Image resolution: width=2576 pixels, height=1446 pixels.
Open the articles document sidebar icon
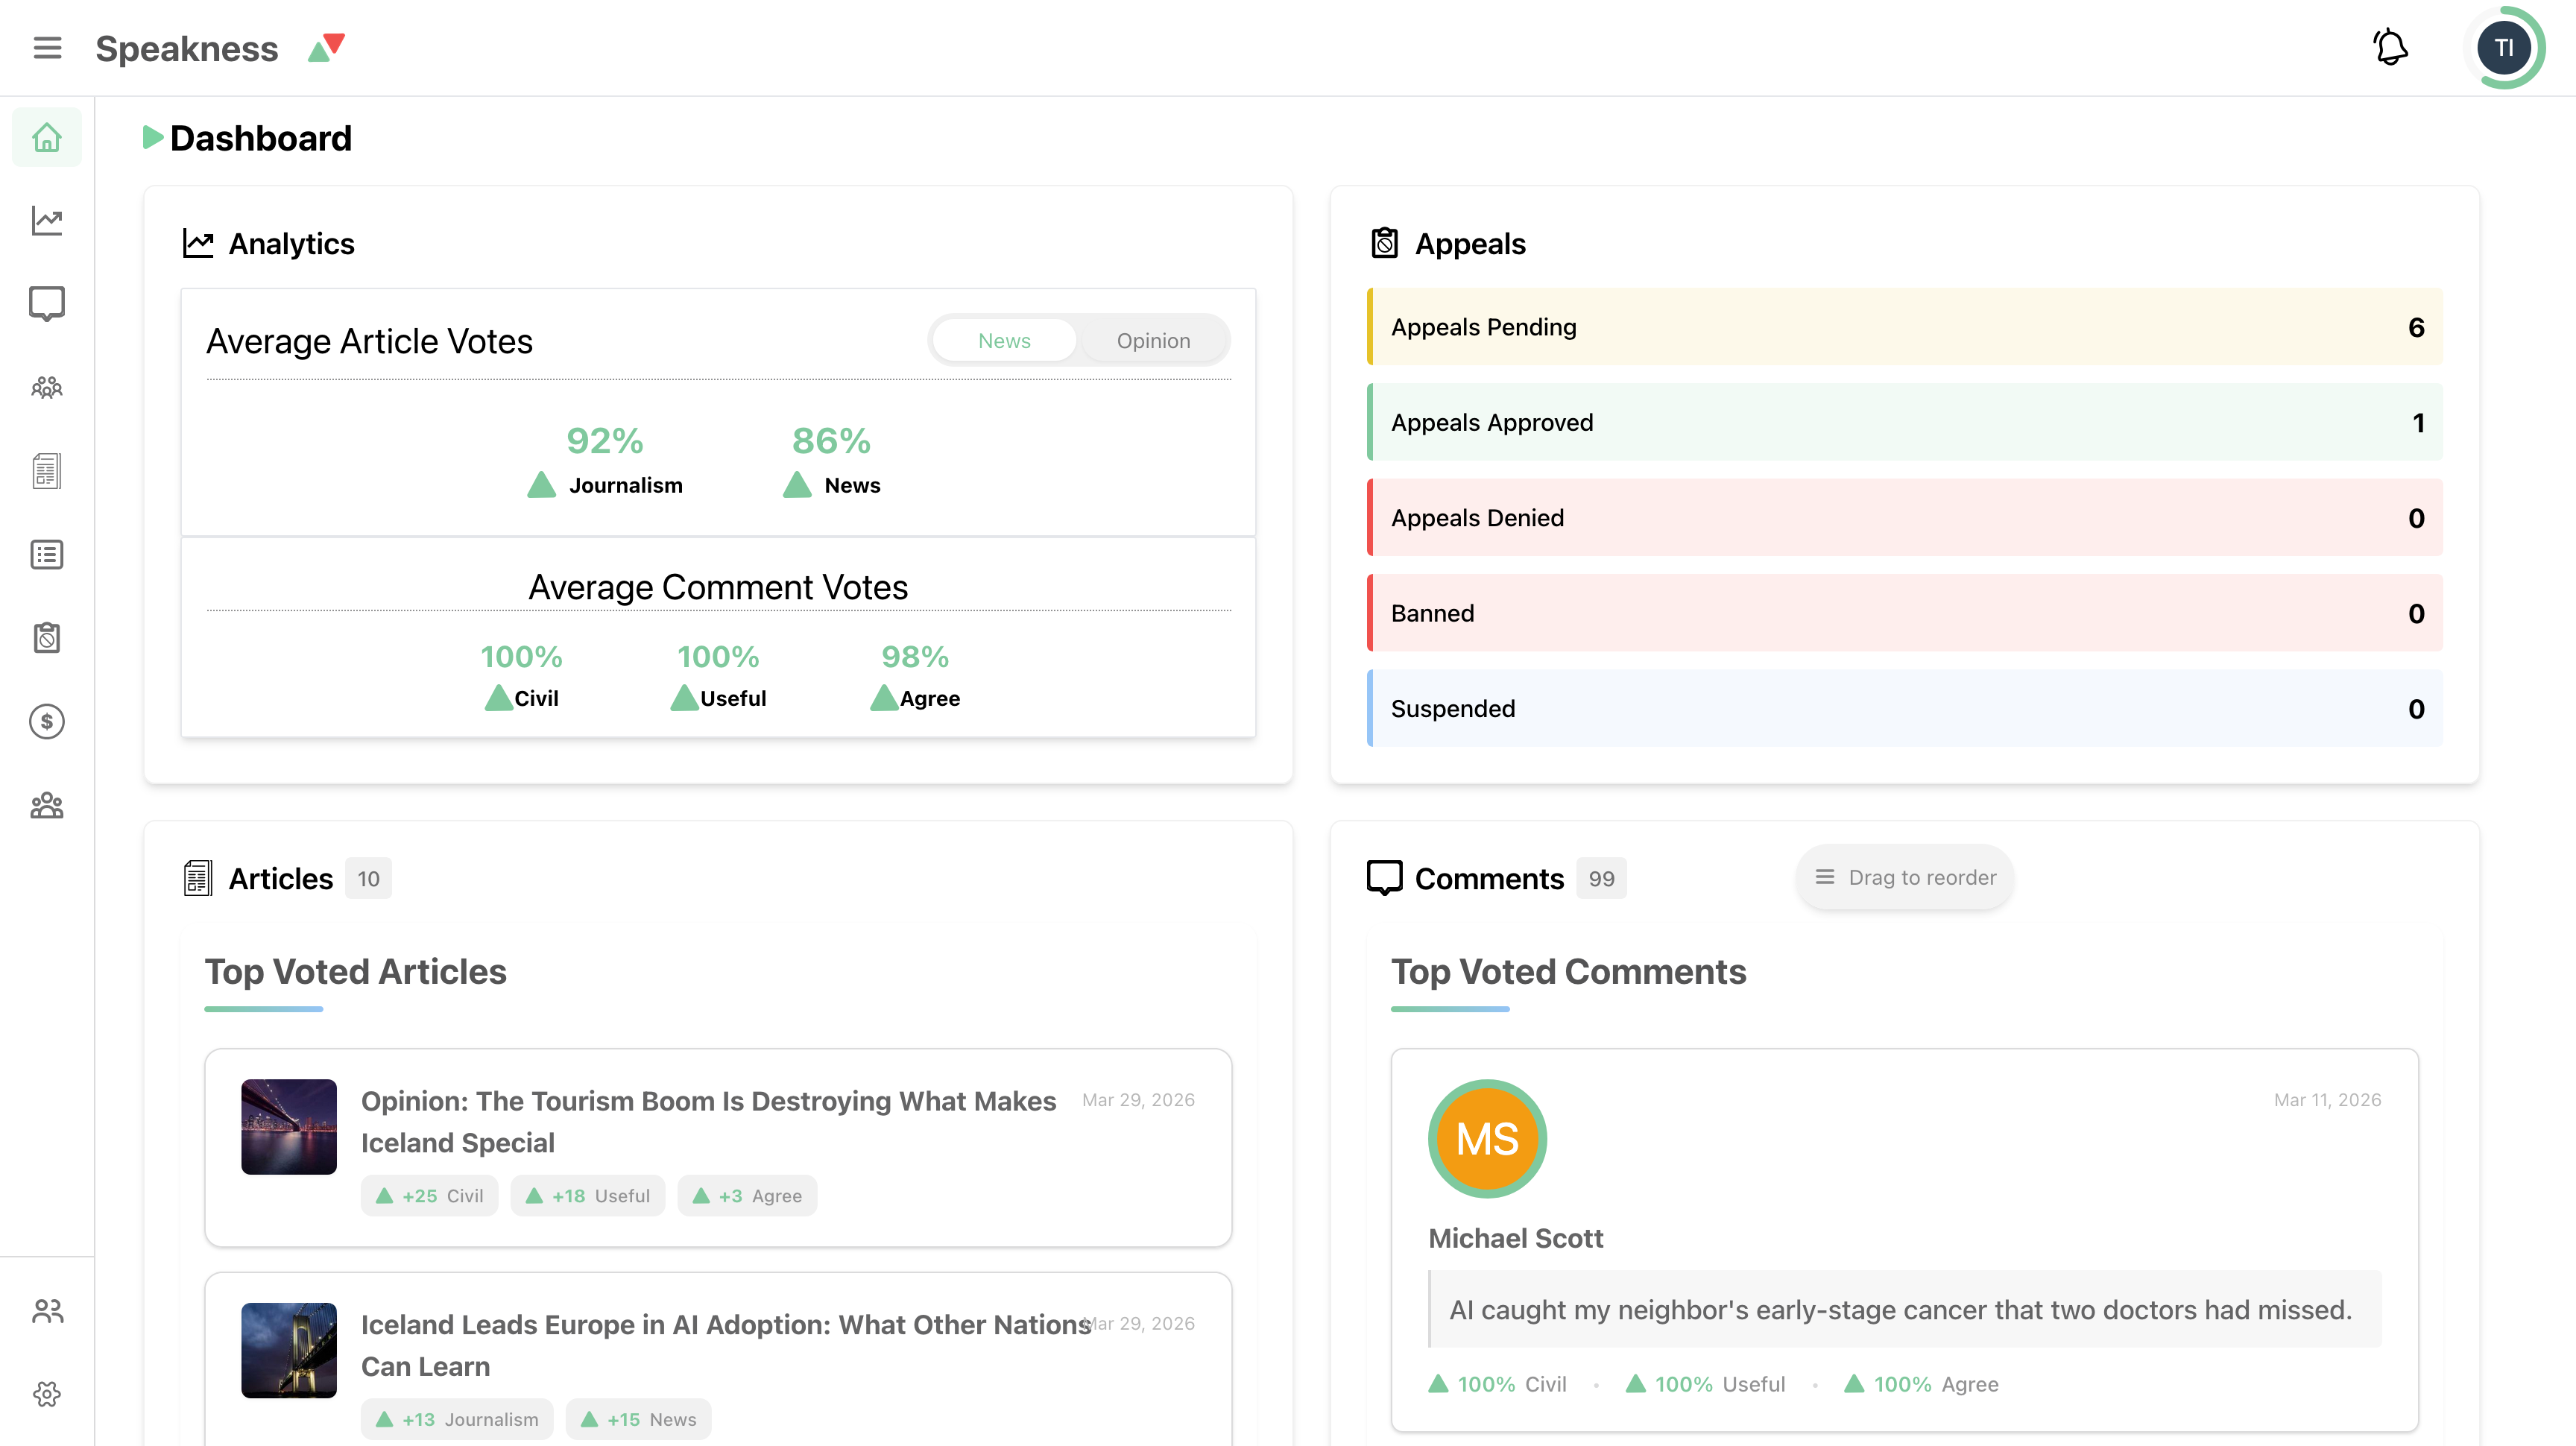point(47,470)
